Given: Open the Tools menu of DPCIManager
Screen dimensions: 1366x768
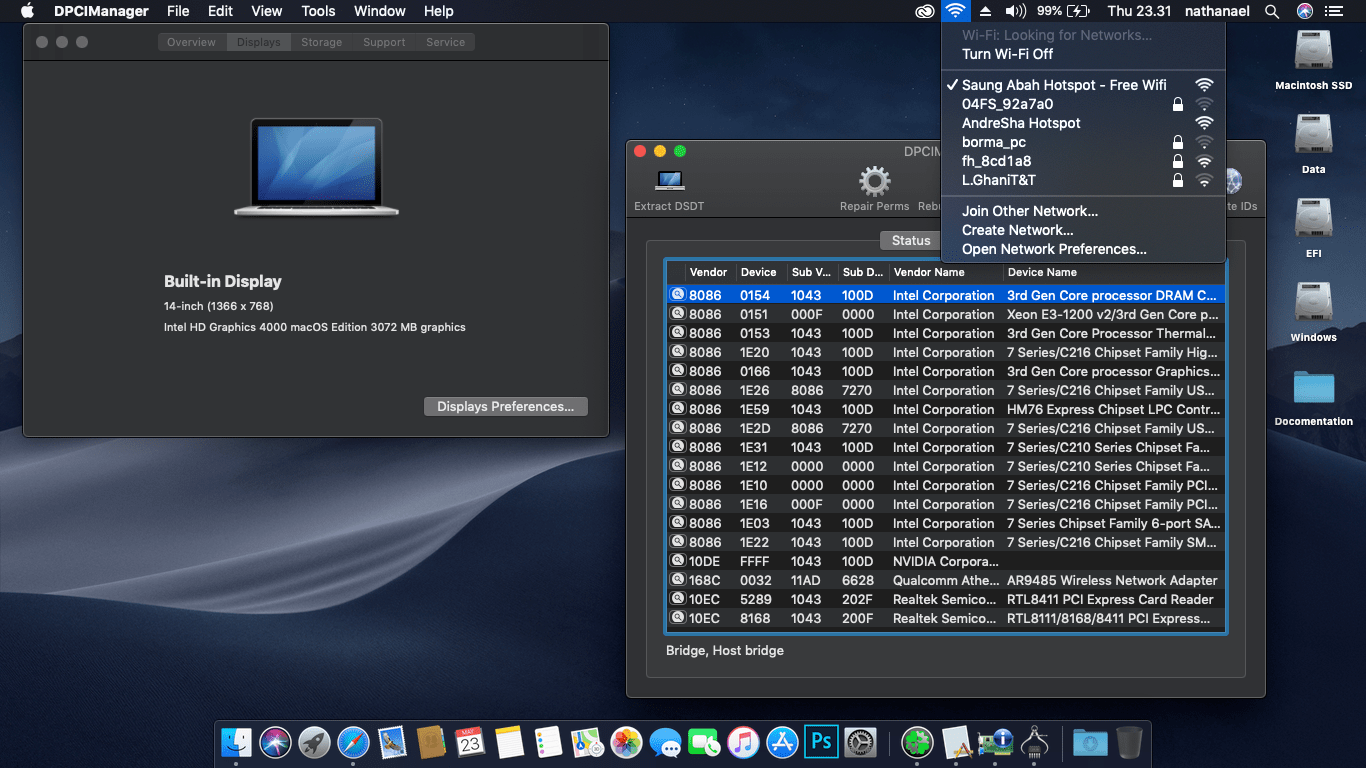Looking at the screenshot, I should (x=318, y=11).
